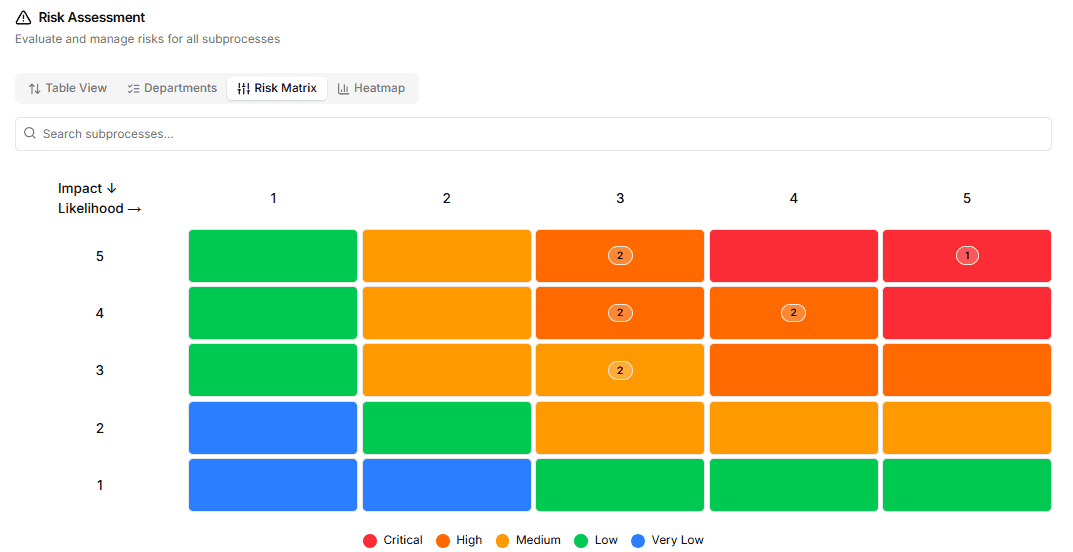1073x552 pixels.
Task: Click the checklist icon on Departments tab
Action: 133,89
